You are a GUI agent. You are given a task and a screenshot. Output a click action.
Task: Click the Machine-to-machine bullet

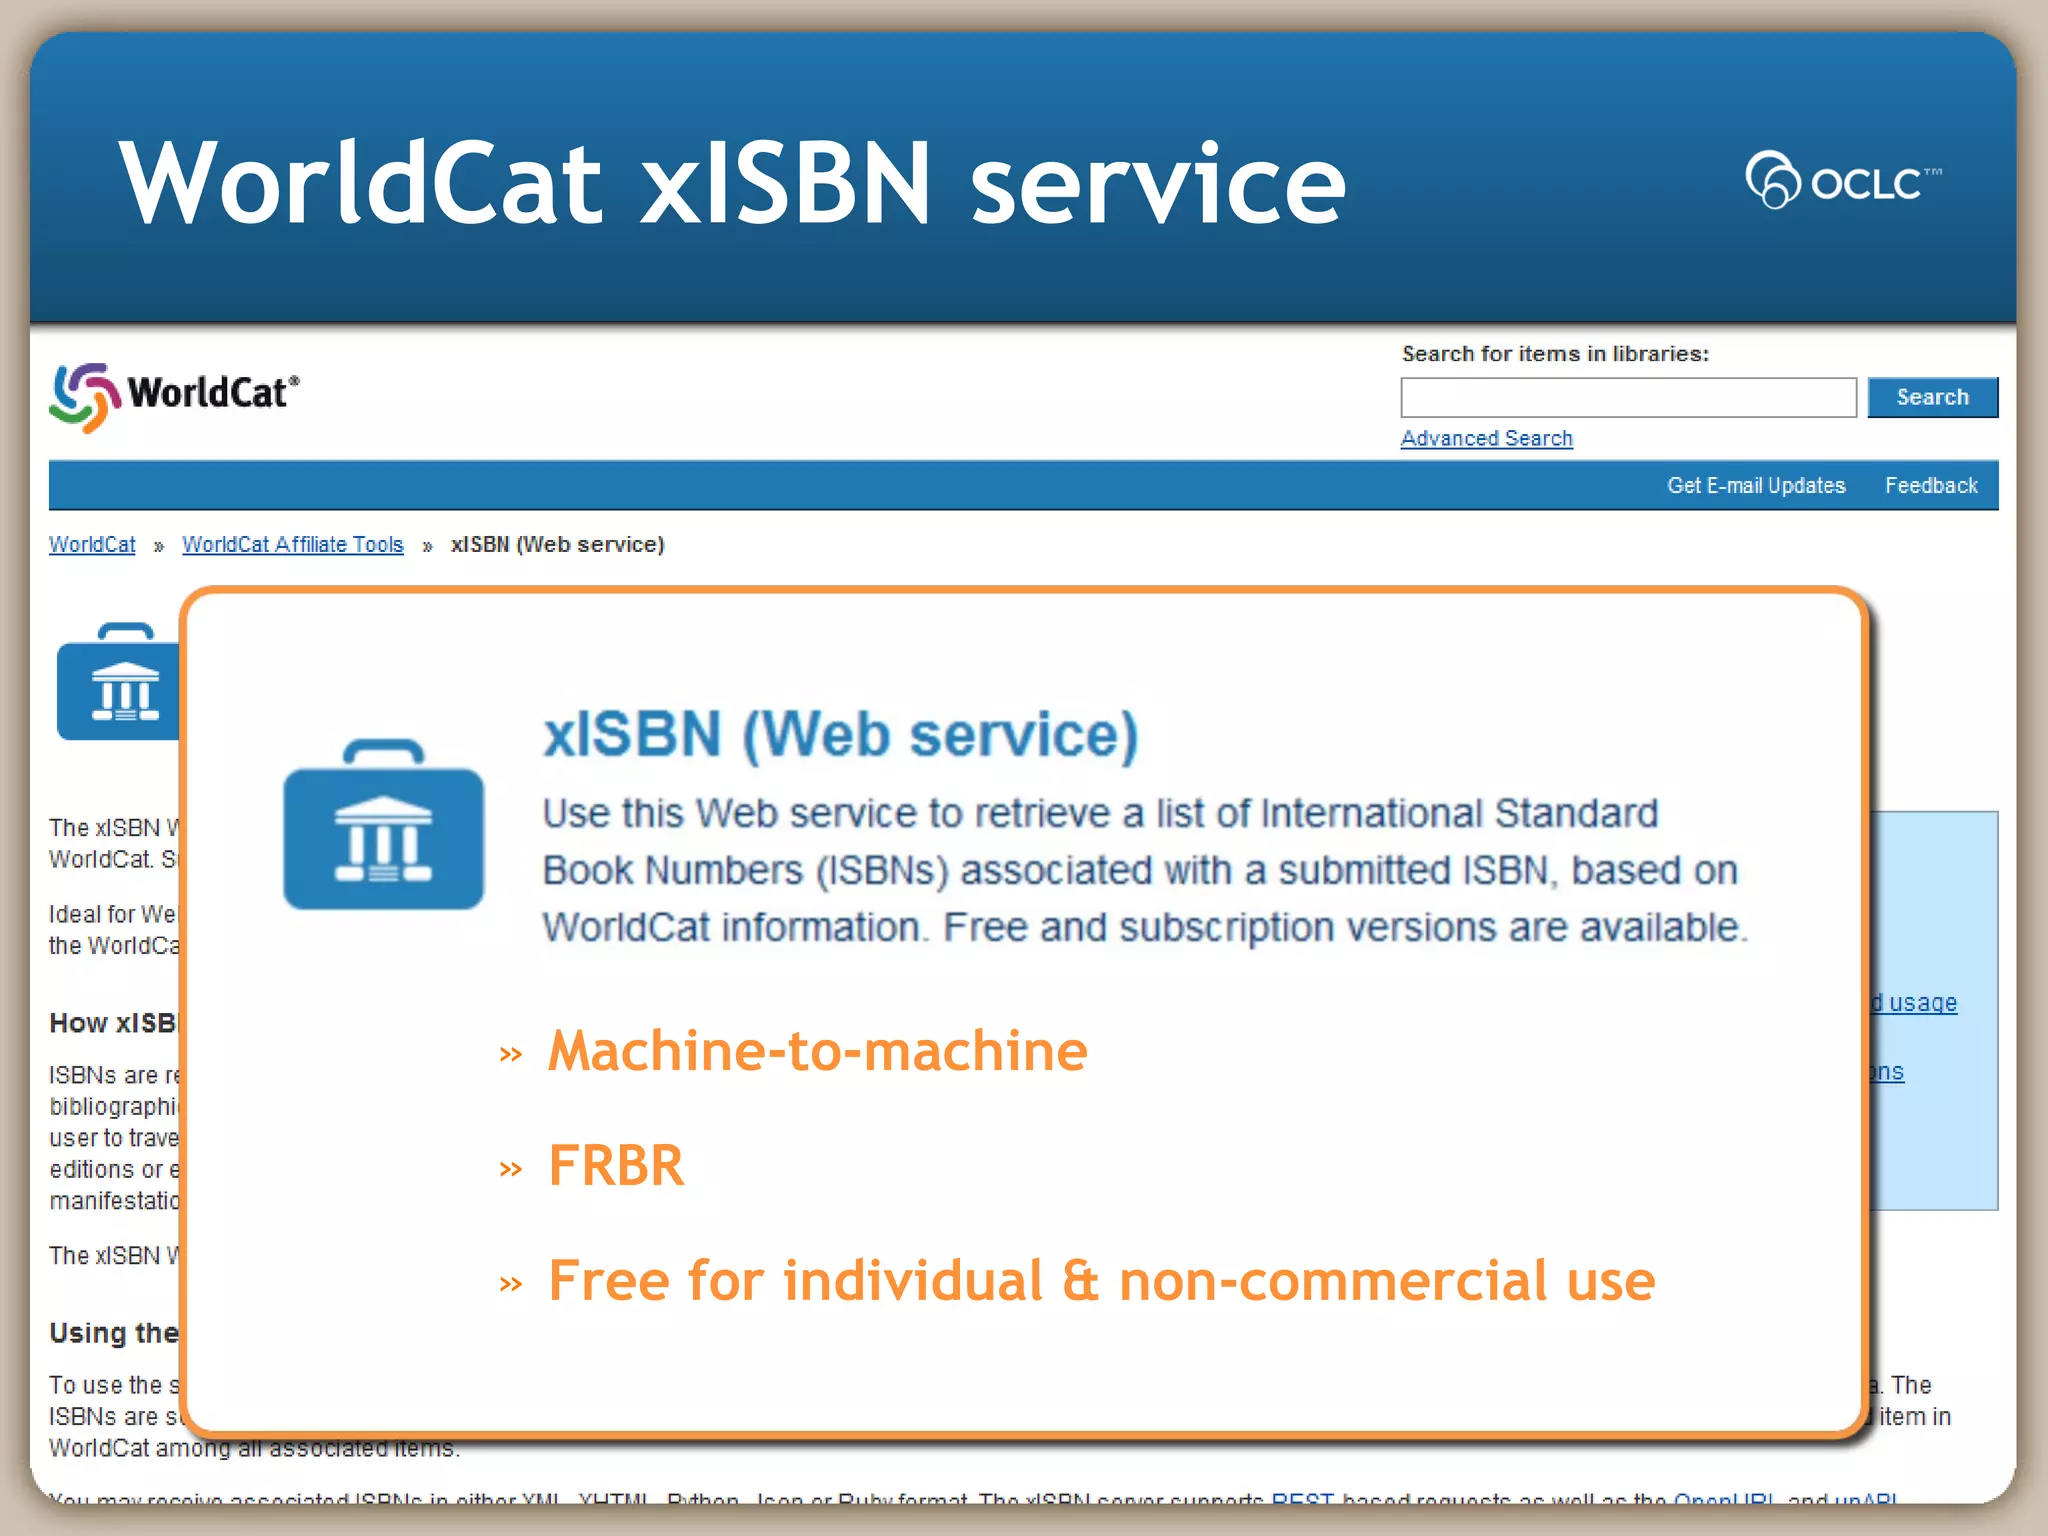817,1050
